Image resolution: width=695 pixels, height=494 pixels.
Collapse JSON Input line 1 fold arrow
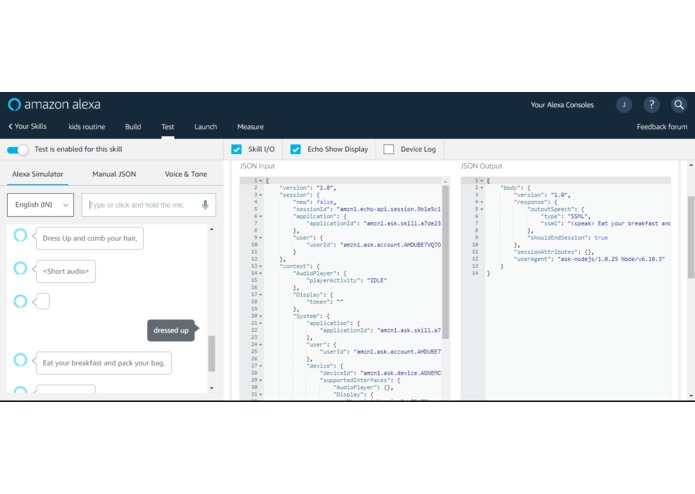click(x=261, y=181)
